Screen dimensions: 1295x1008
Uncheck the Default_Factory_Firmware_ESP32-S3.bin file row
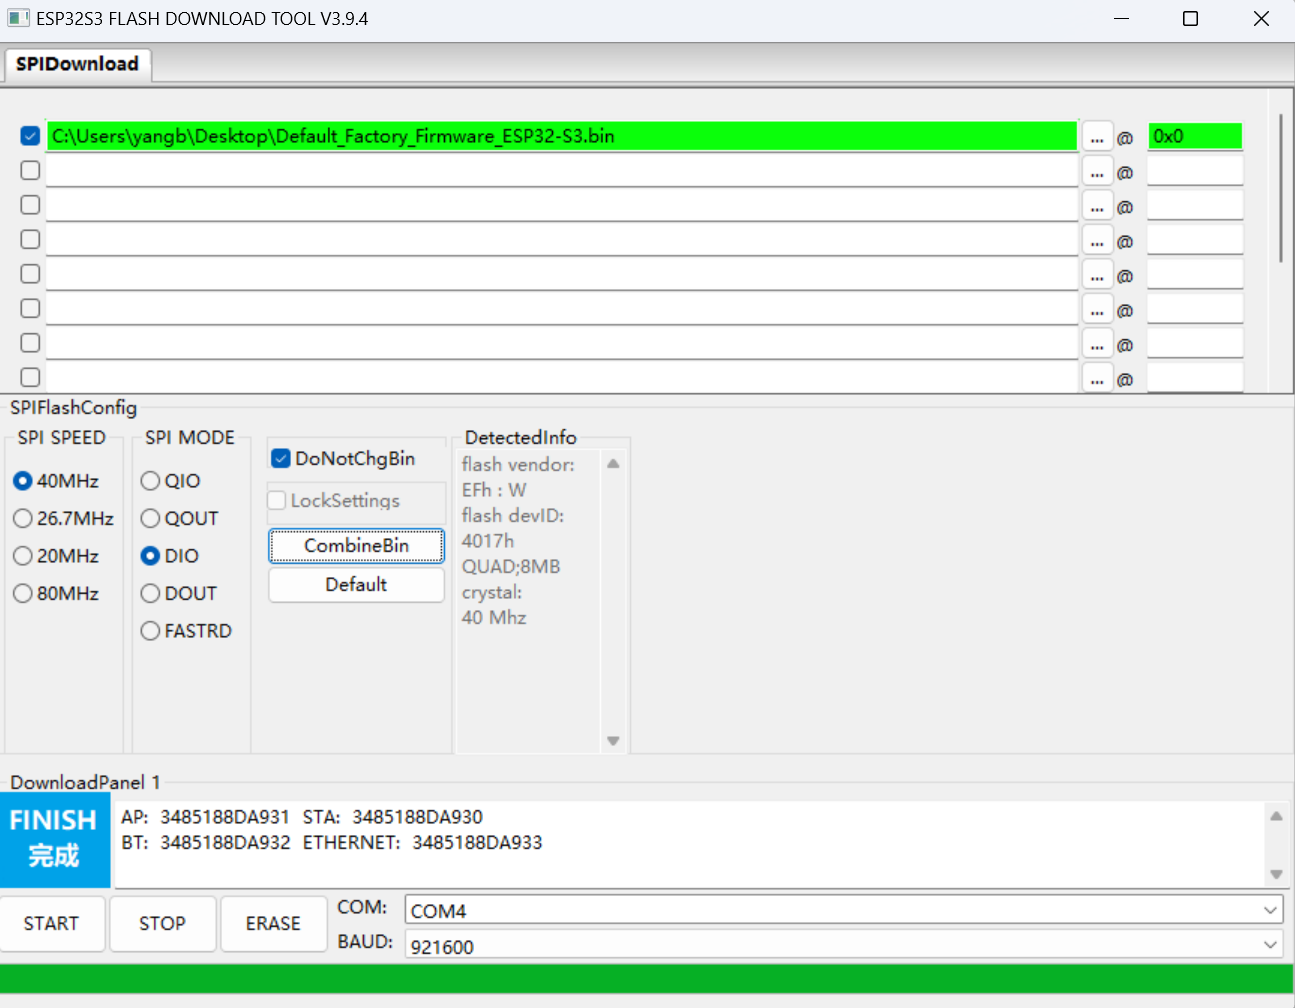click(31, 136)
